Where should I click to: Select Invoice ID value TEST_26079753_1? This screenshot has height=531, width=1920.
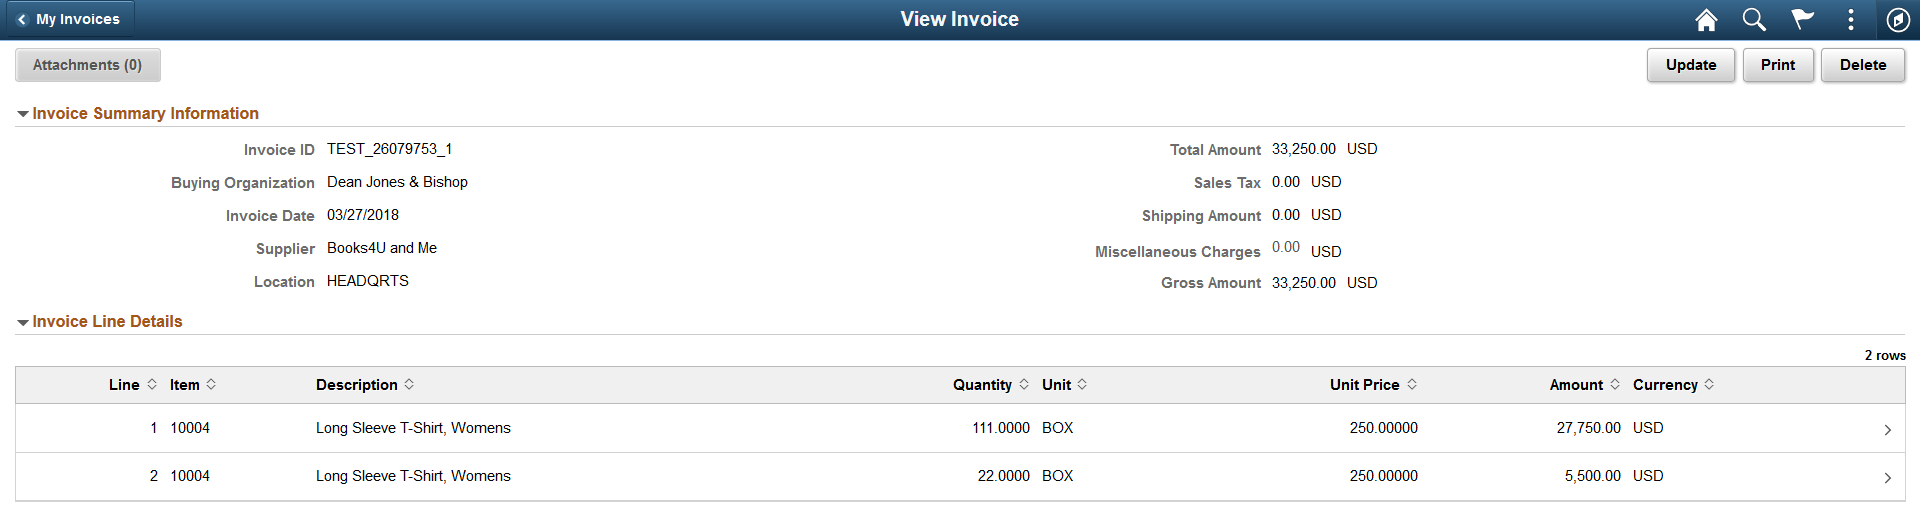tap(390, 149)
